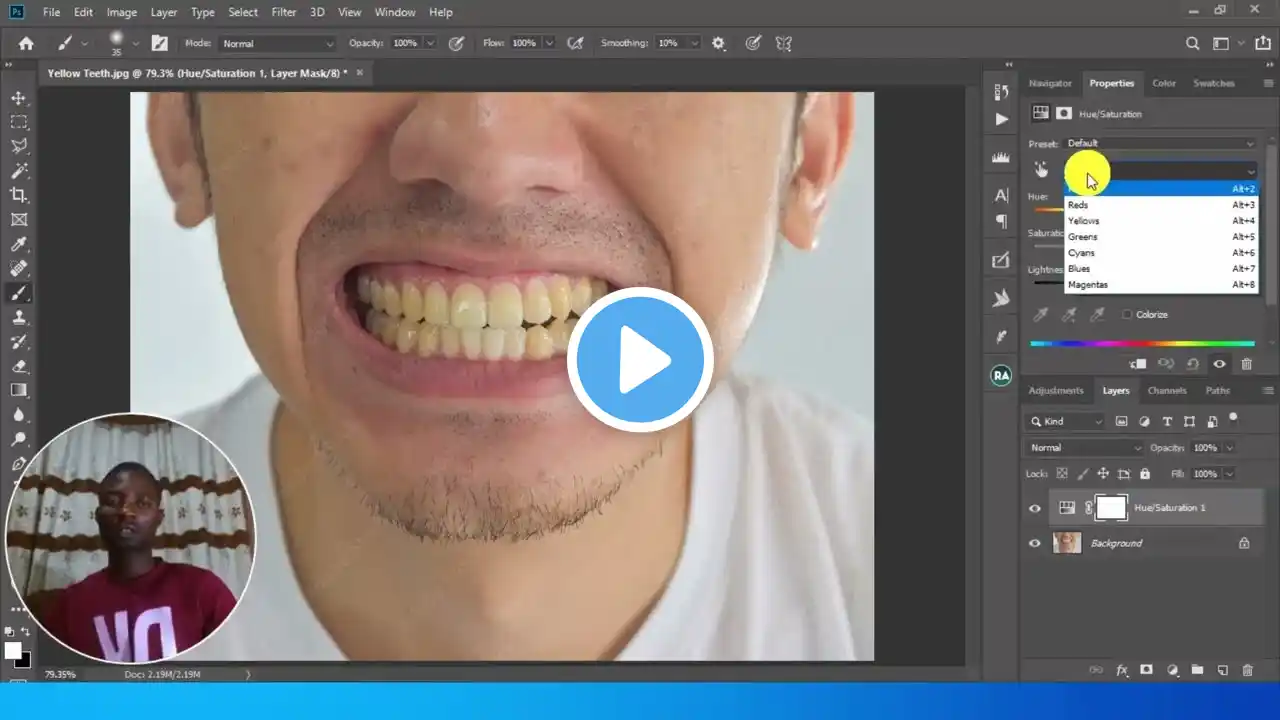This screenshot has width=1280, height=720.
Task: Open the layer blend mode dropdown
Action: [x=1083, y=447]
